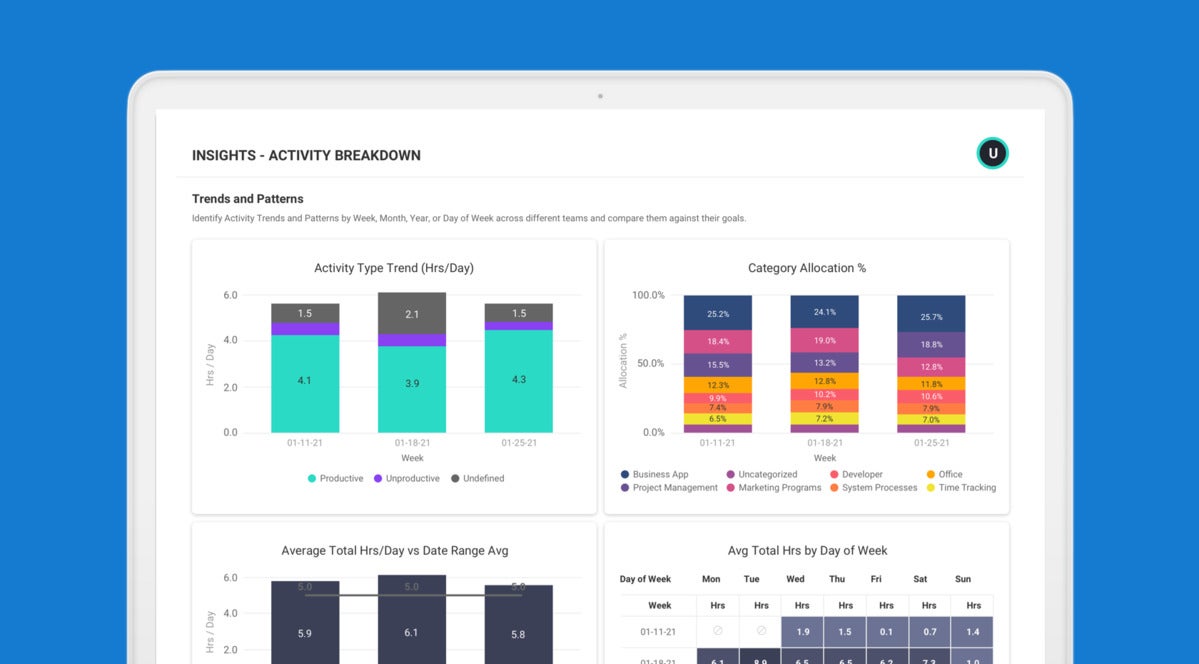
Task: Click the Day of Week header
Action: click(x=645, y=579)
